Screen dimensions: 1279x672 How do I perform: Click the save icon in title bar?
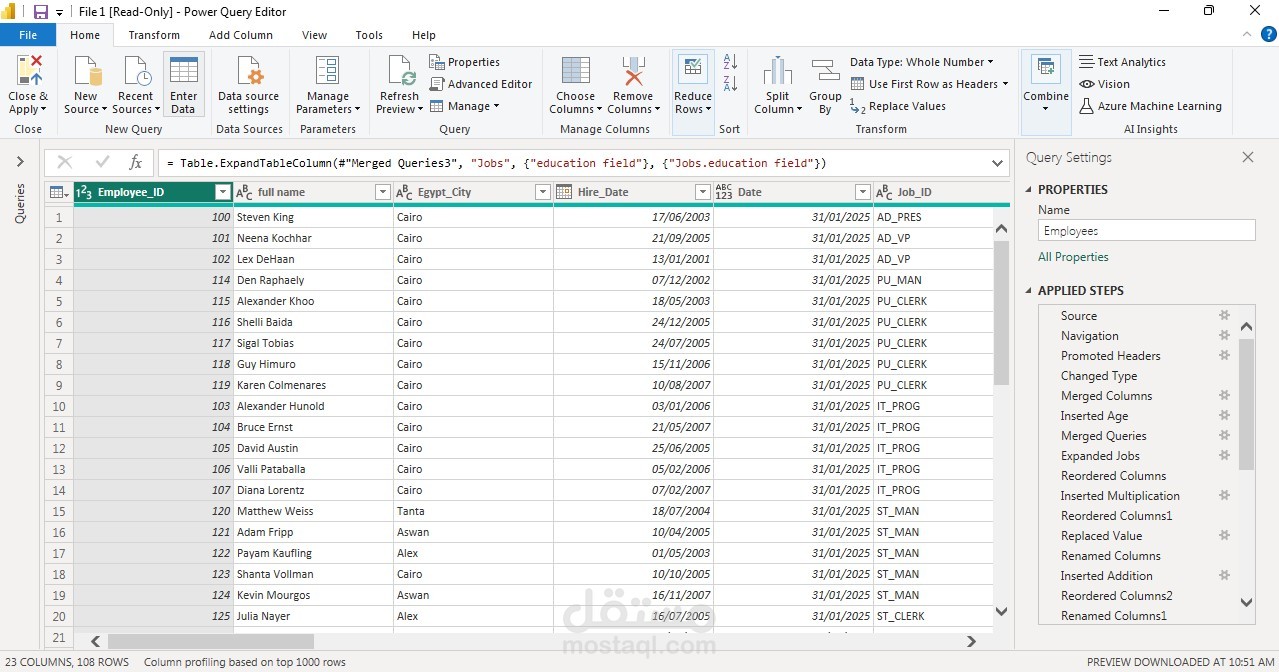coord(40,12)
